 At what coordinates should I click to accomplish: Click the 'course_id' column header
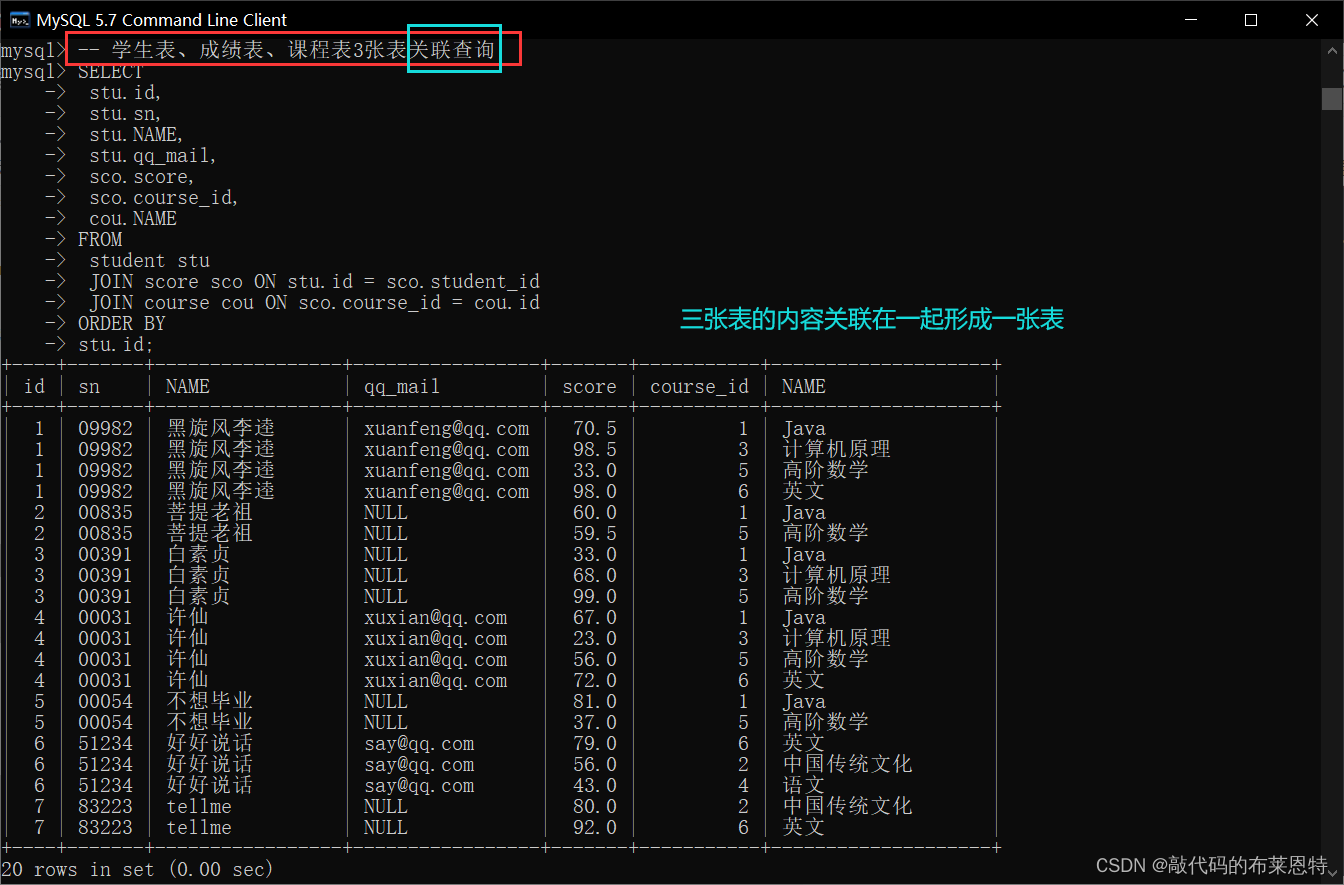point(699,387)
